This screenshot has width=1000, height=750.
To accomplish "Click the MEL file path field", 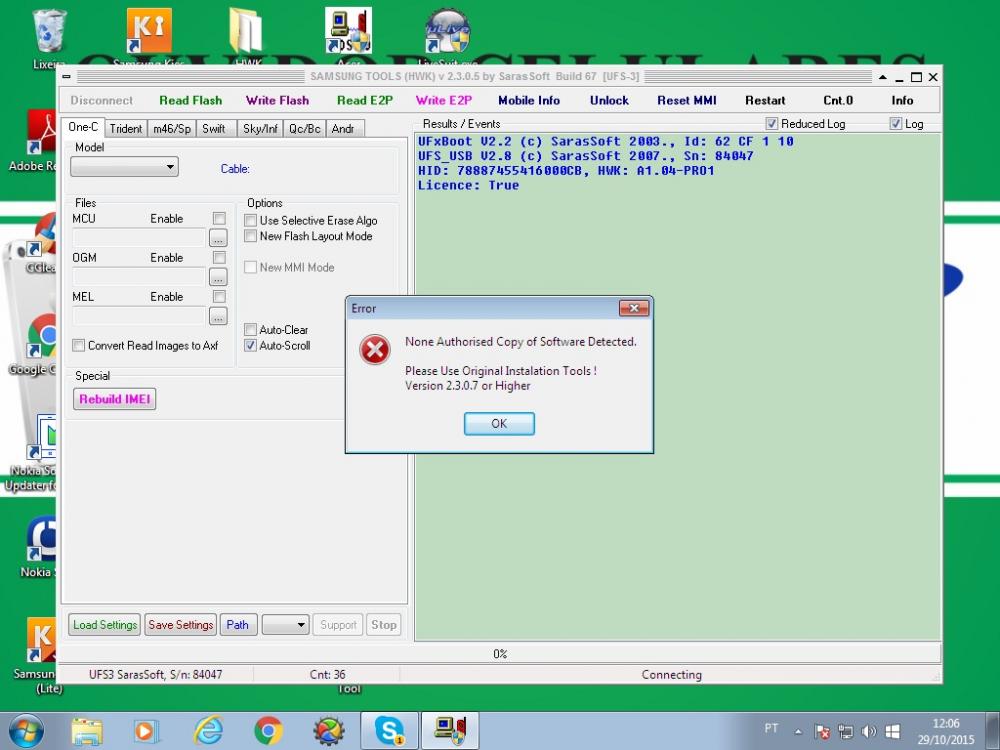I will point(139,316).
